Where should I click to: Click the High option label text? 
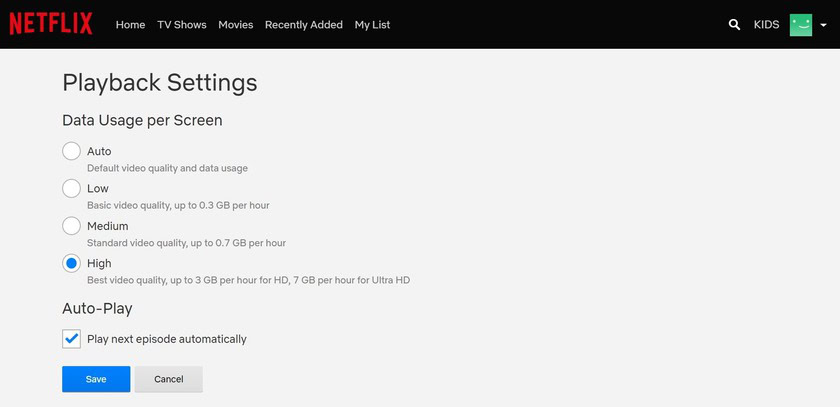tap(99, 263)
